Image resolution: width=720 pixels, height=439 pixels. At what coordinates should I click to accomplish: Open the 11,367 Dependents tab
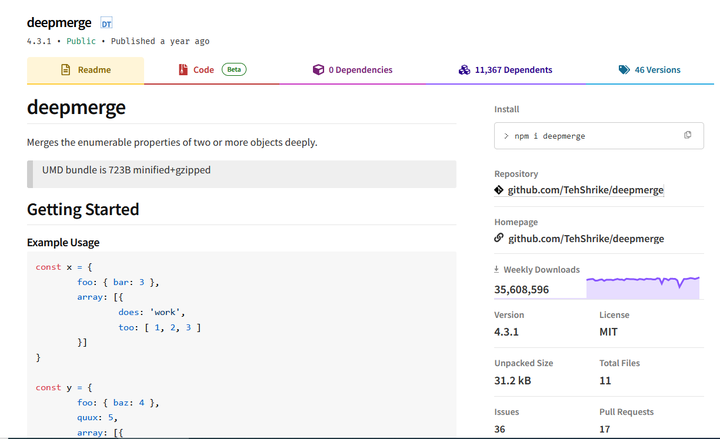coord(505,70)
